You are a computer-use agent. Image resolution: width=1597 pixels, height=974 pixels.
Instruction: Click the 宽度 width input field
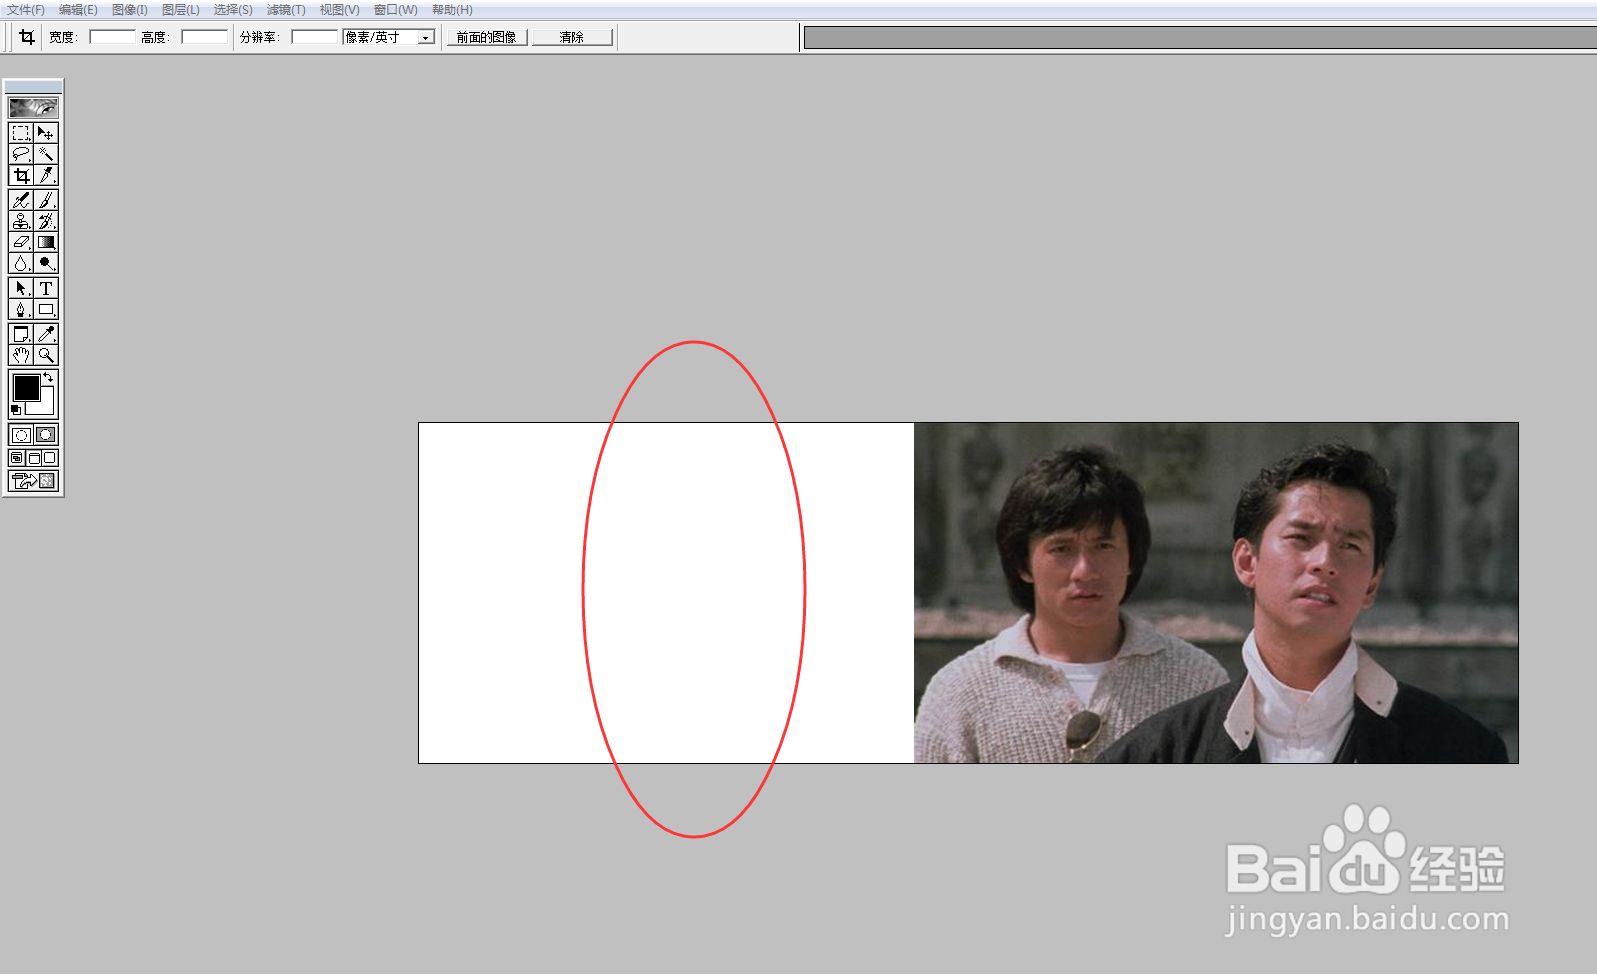click(112, 37)
